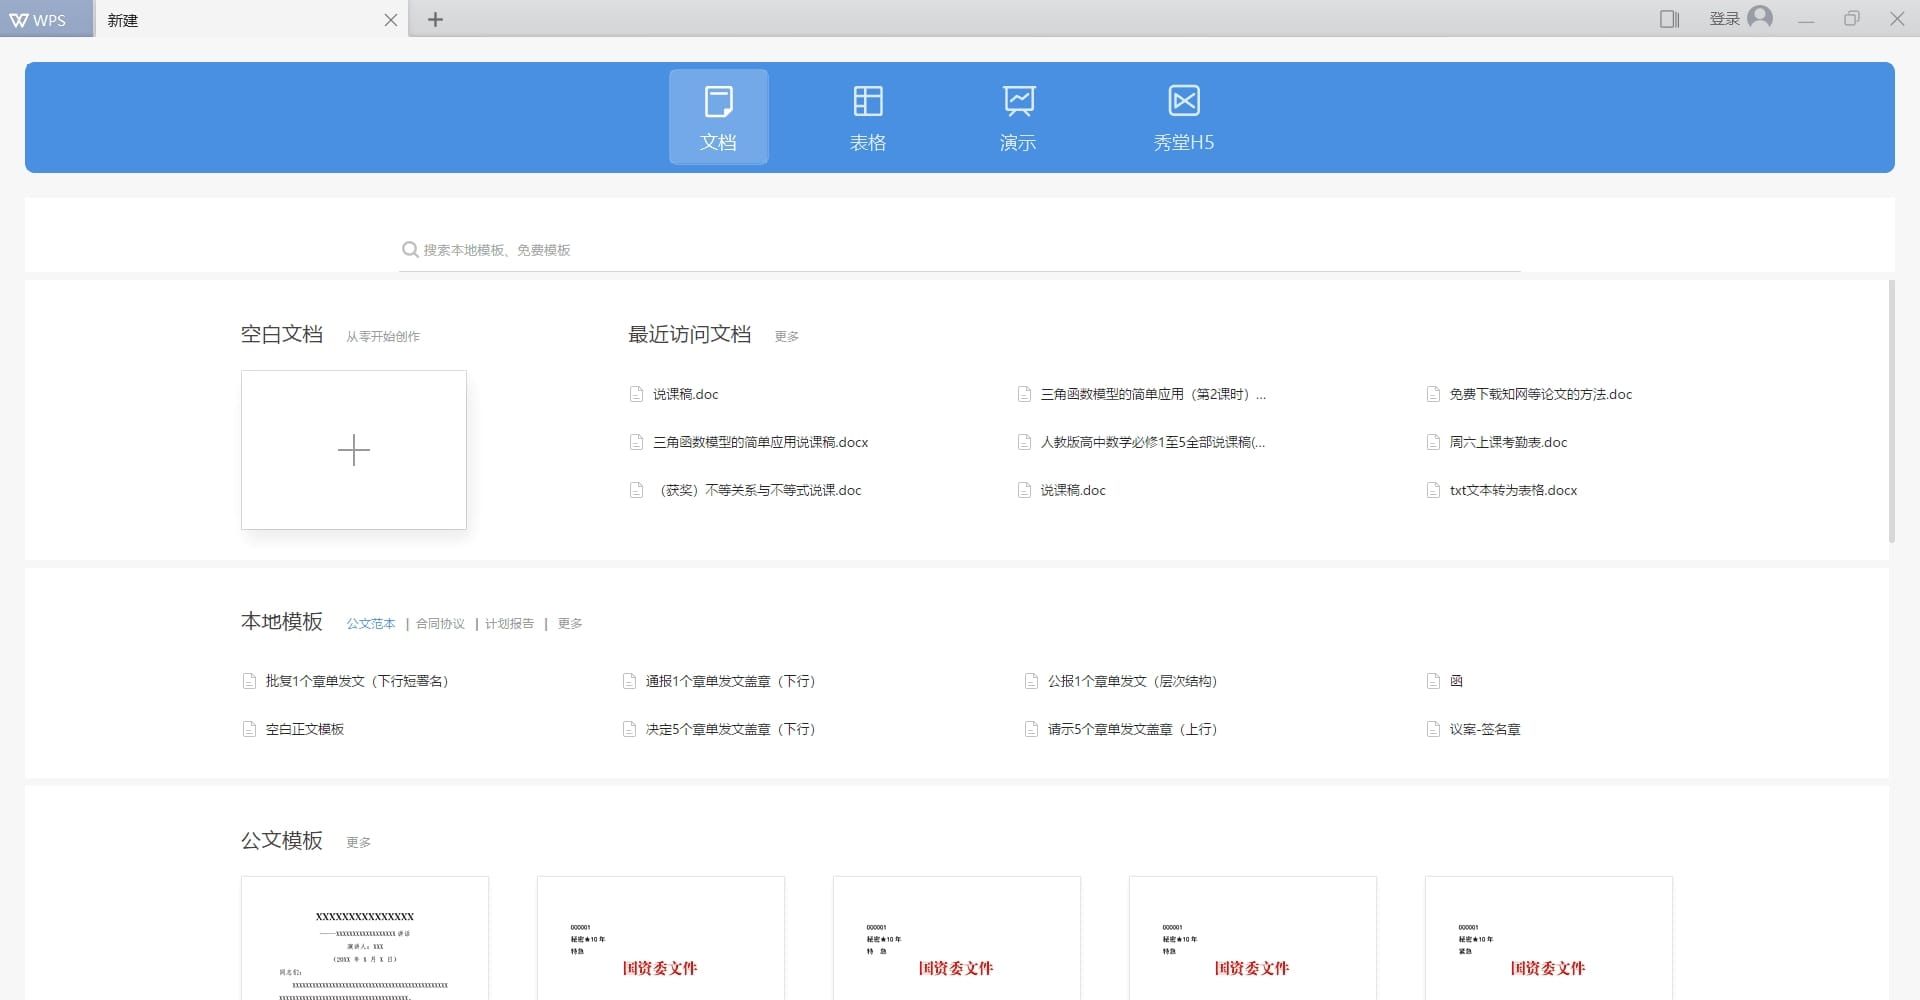This screenshot has width=1920, height=1000.
Task: Open template 公报1个章单发文(层次结构)
Action: pos(1132,681)
